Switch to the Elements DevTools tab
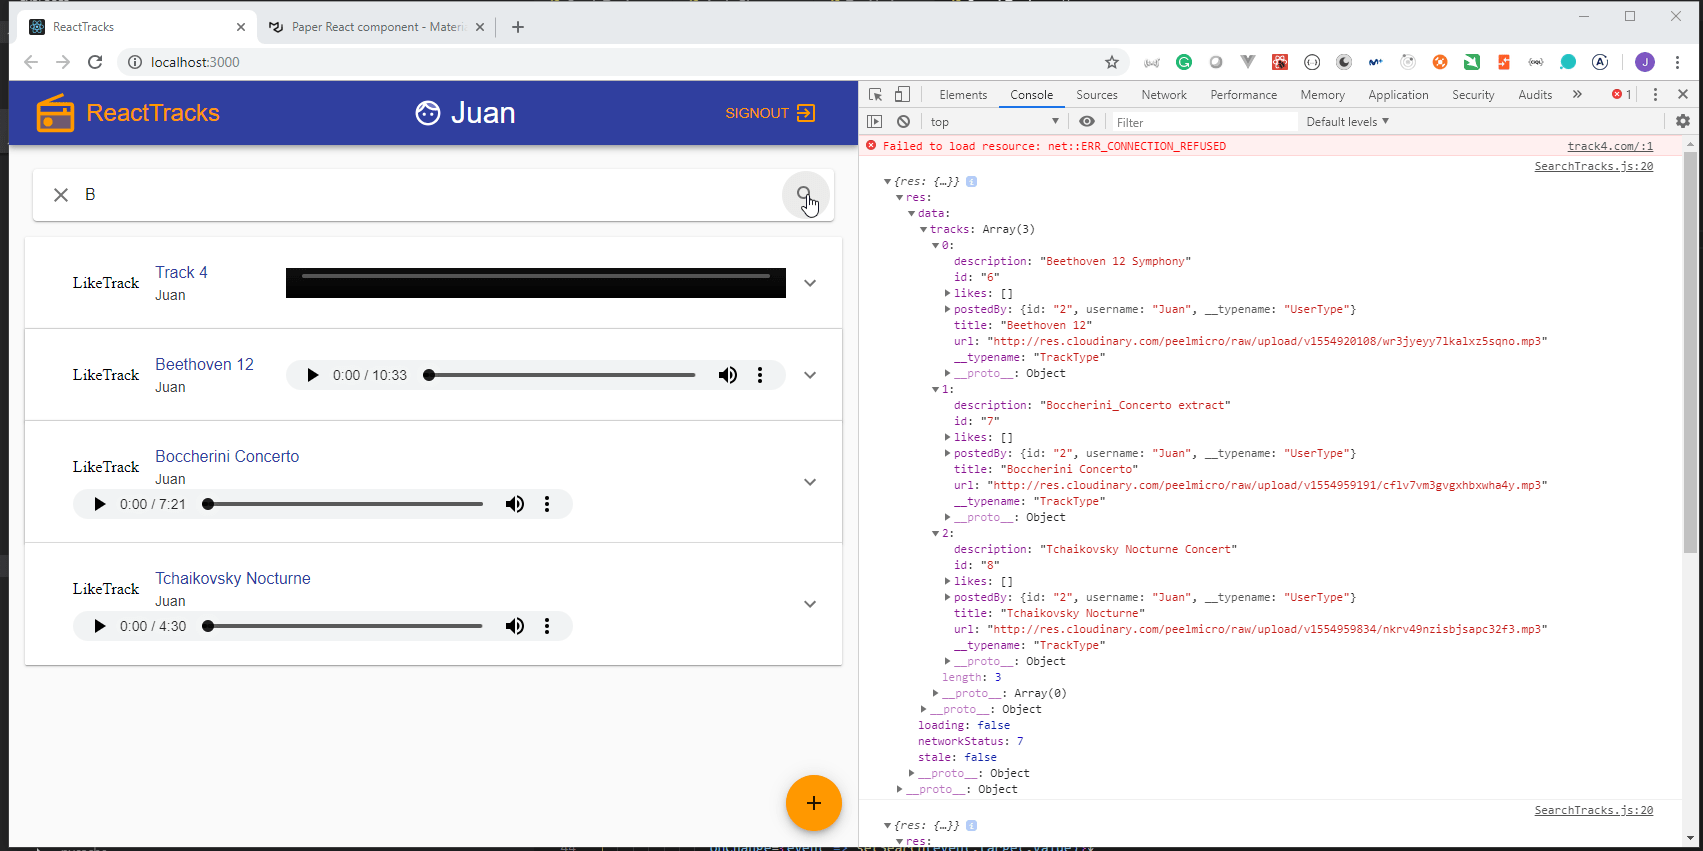Viewport: 1703px width, 851px height. pos(963,95)
